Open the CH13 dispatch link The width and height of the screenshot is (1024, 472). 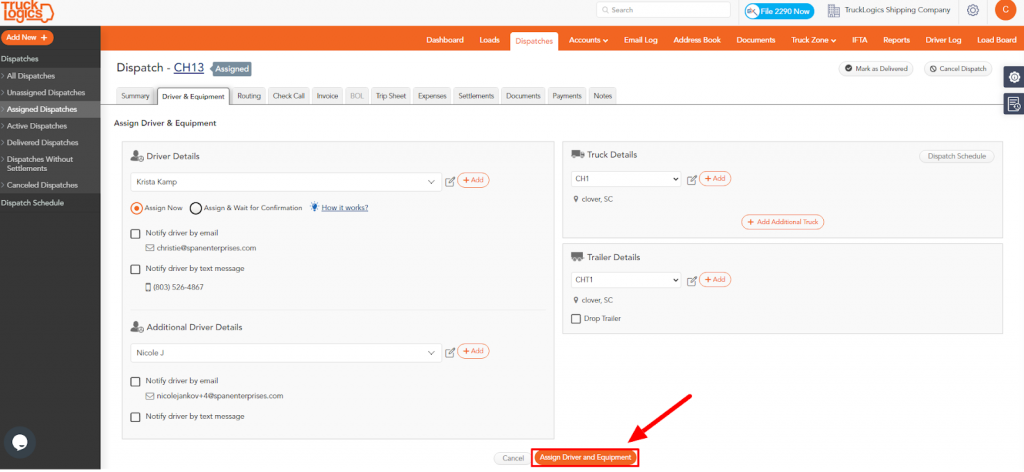click(x=189, y=68)
